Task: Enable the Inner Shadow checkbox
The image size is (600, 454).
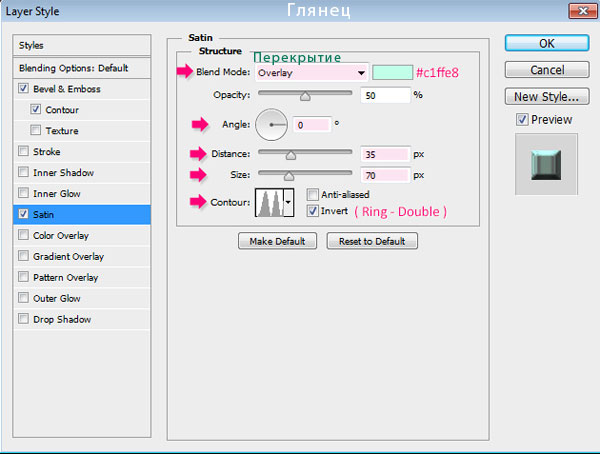Action: click(23, 172)
